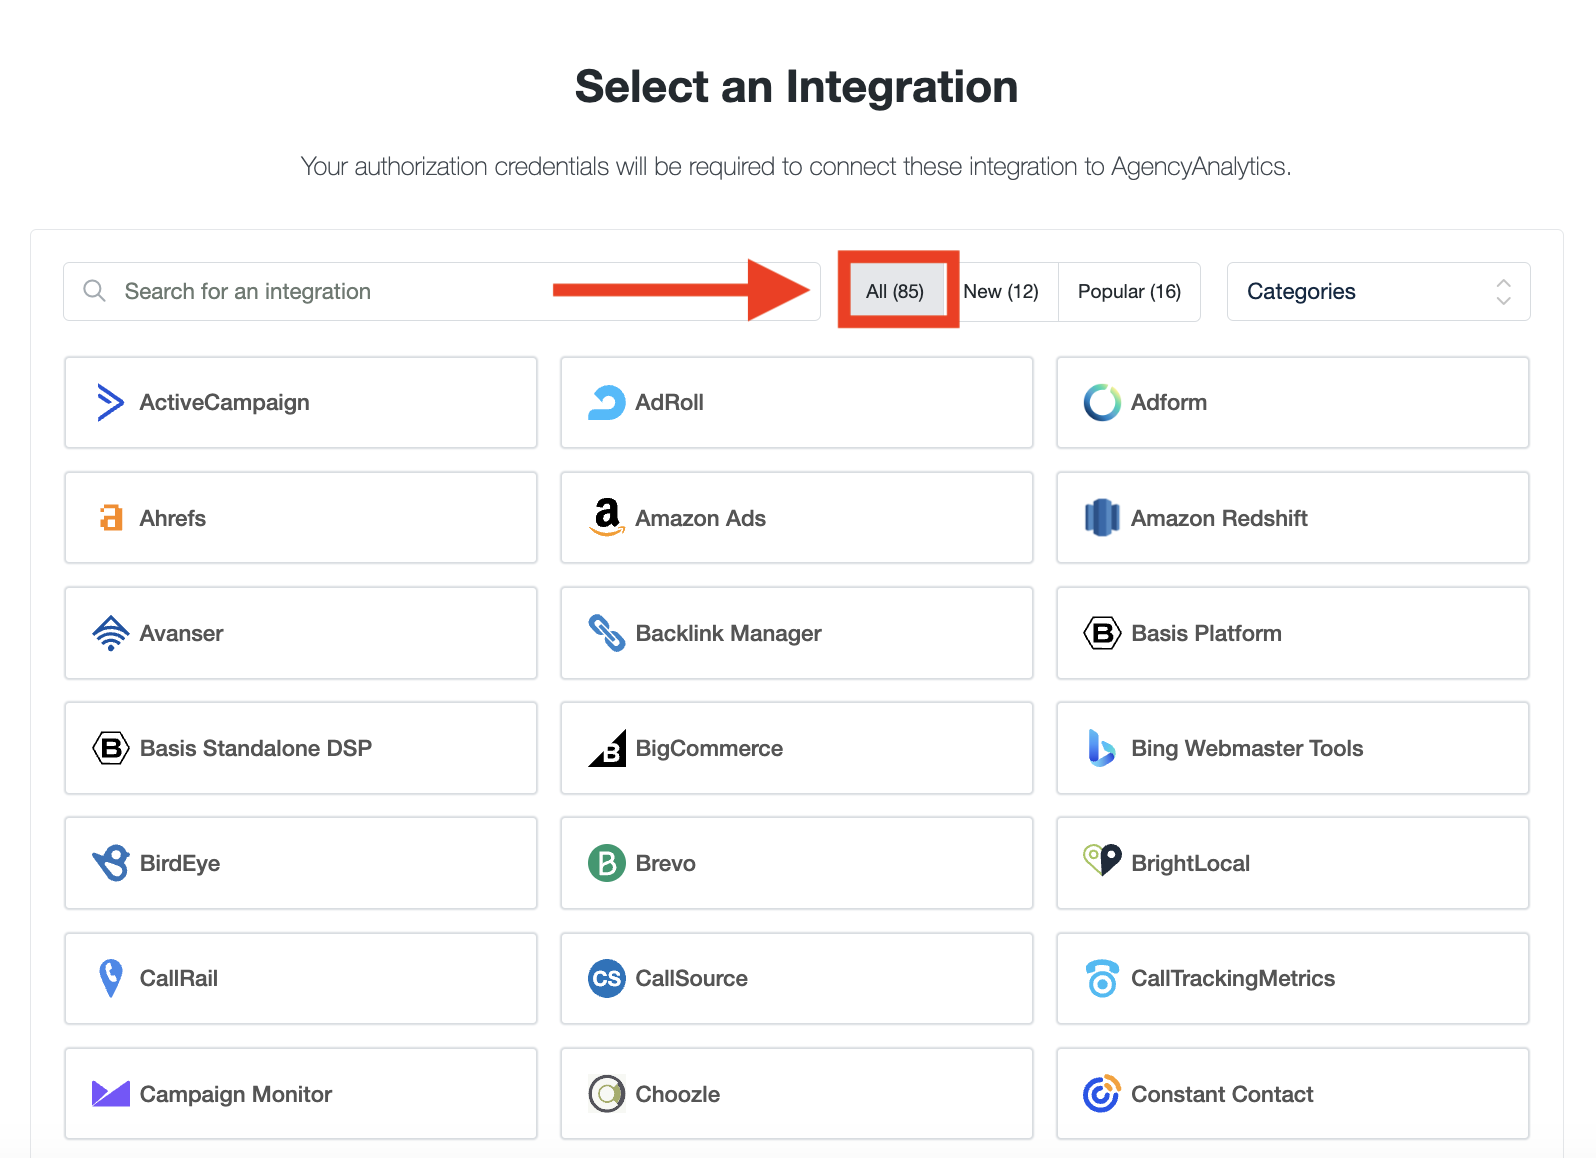
Task: Choose the Amazon Ads integration card
Action: (x=797, y=518)
